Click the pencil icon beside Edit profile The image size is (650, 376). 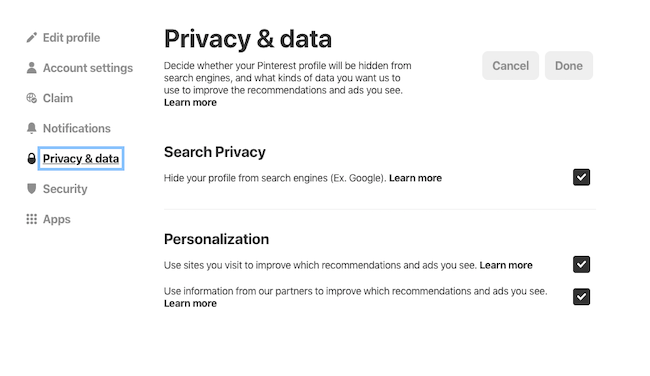[x=32, y=38]
